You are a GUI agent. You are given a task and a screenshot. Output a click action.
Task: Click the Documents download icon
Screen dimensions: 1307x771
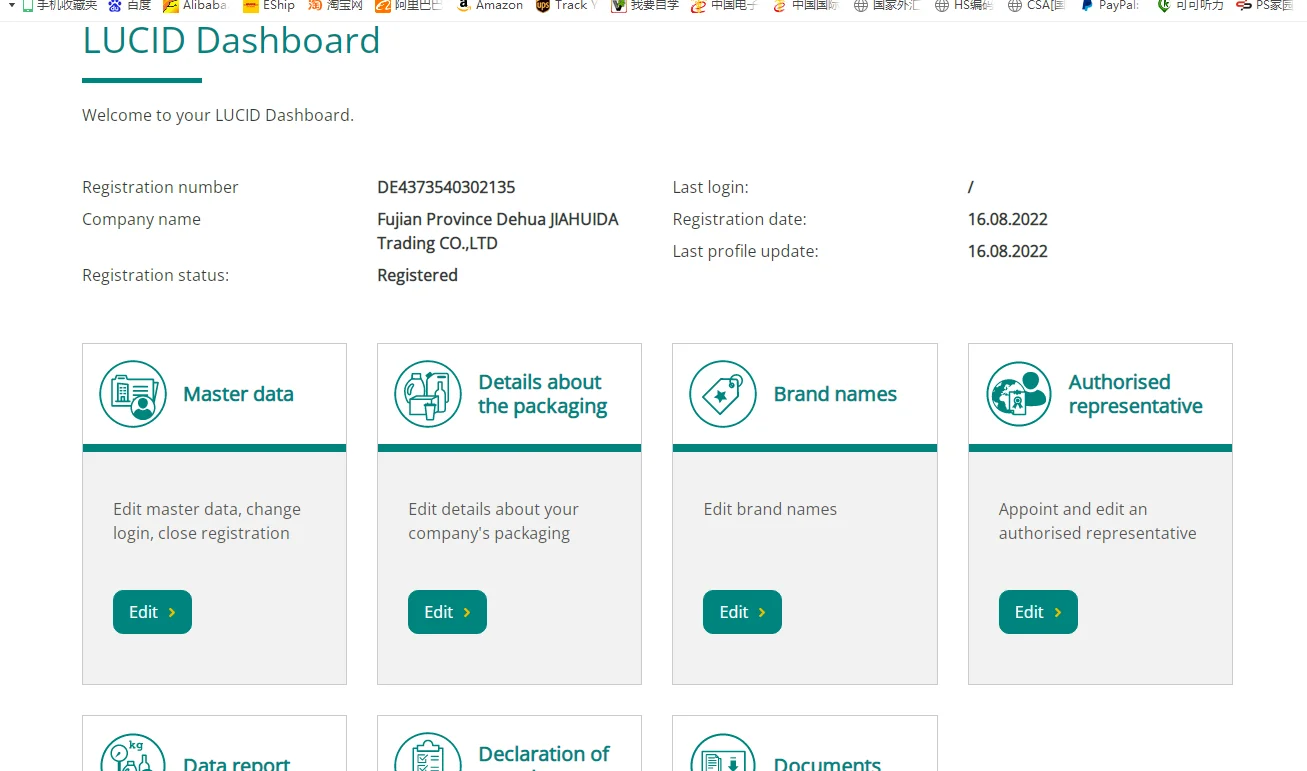click(723, 755)
